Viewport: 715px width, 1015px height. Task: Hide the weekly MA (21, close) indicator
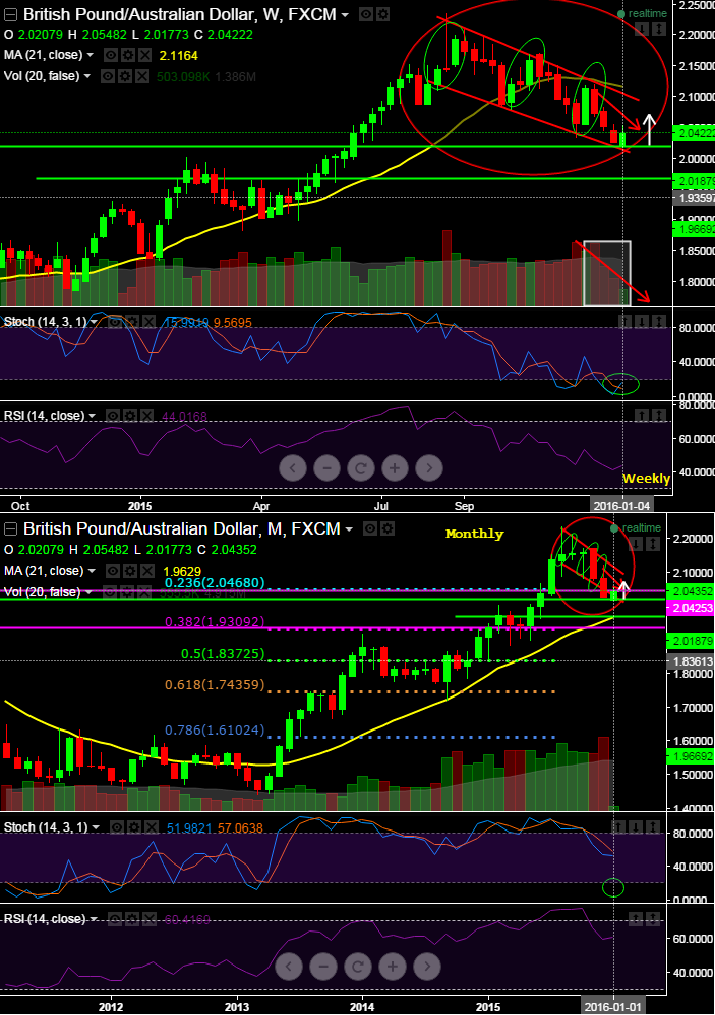tap(110, 56)
